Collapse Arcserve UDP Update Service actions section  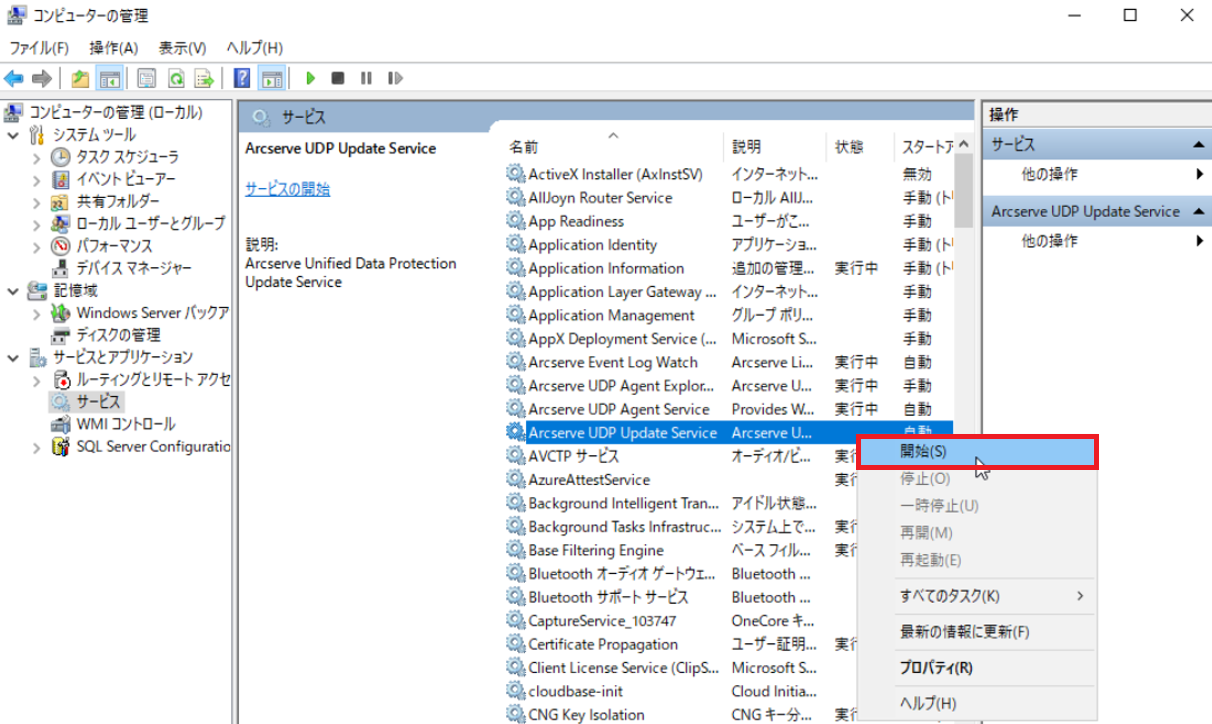pyautogui.click(x=1198, y=211)
